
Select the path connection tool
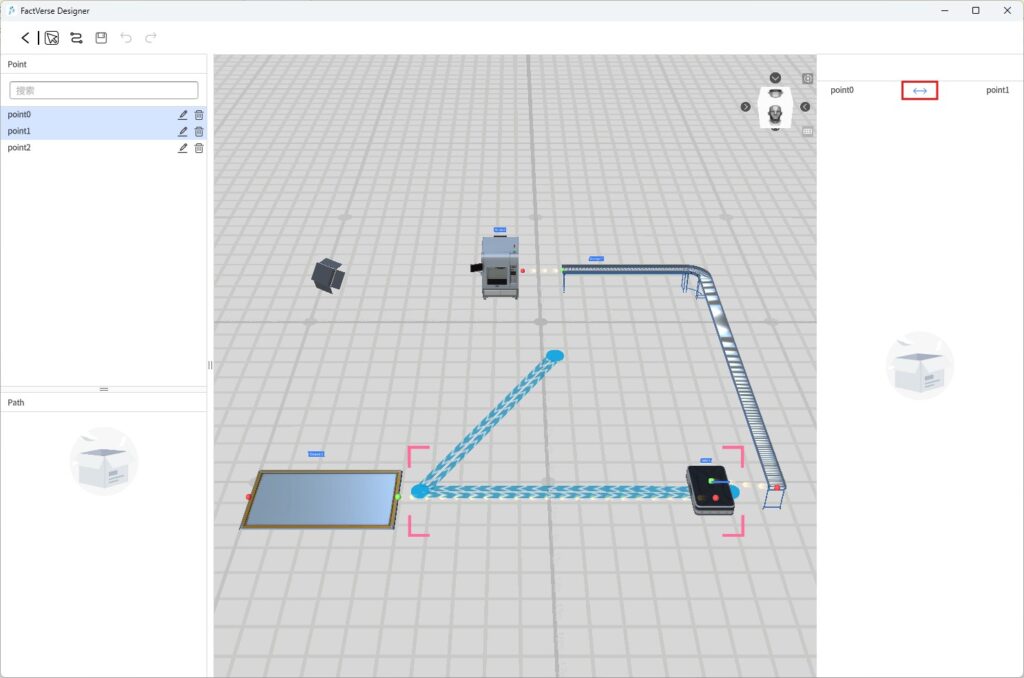tap(76, 38)
